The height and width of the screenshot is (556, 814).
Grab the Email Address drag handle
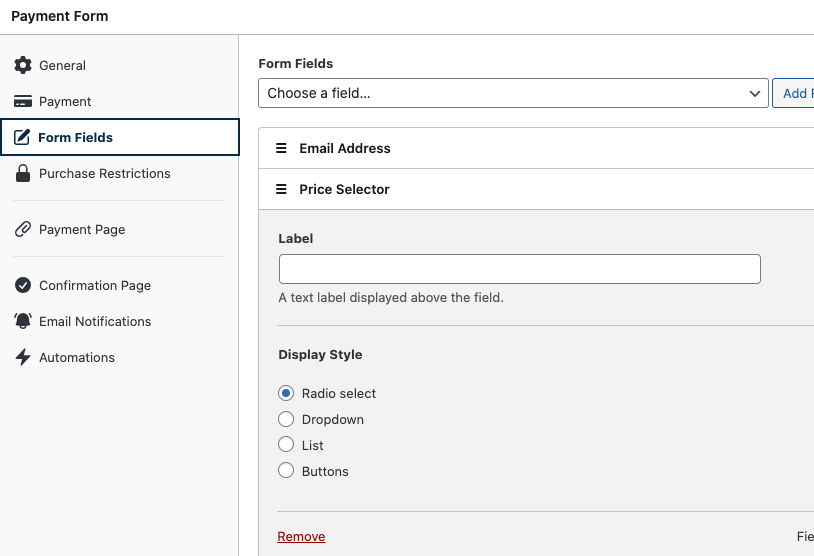(x=281, y=148)
